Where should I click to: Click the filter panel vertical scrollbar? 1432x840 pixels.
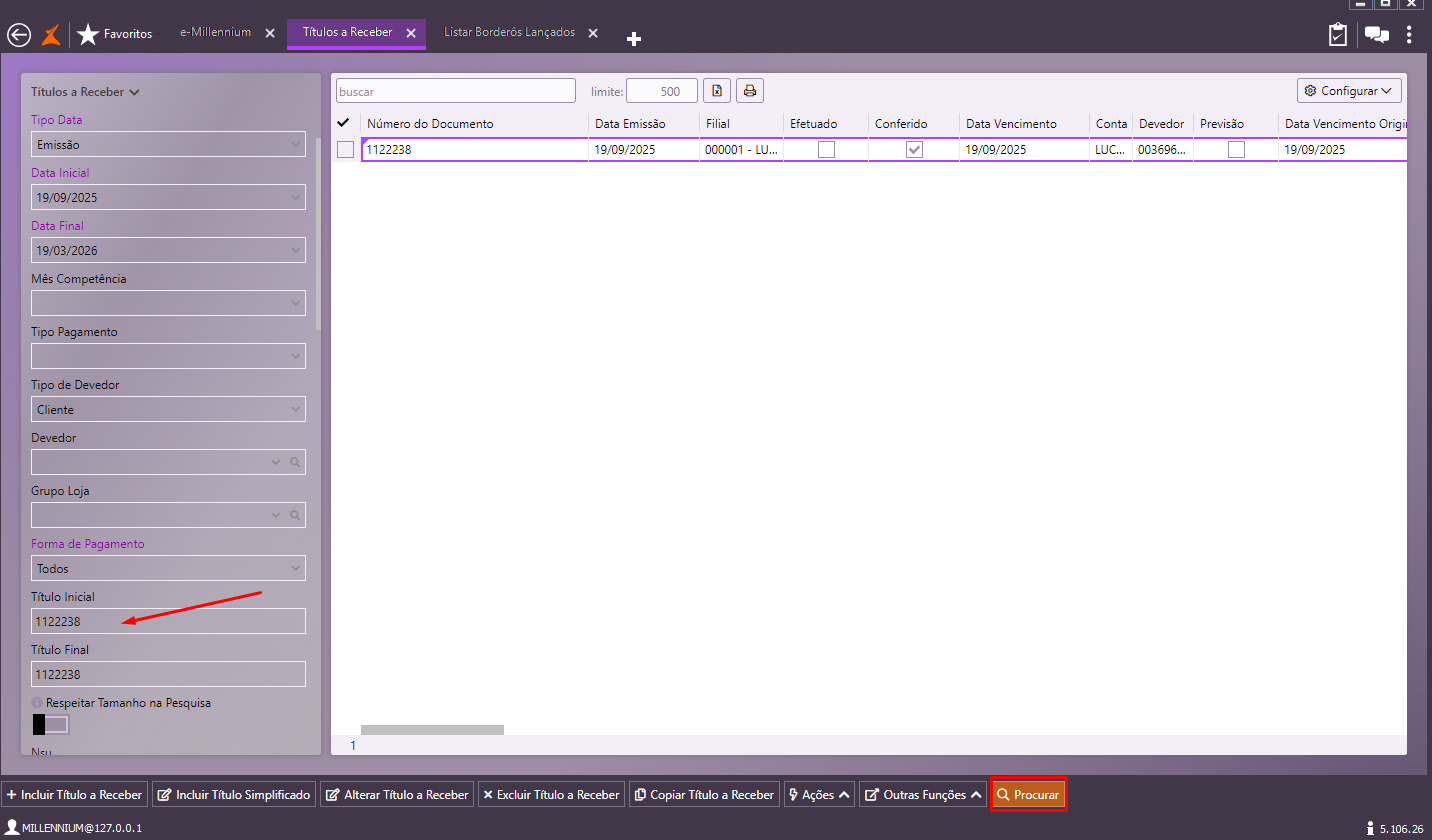coord(319,234)
